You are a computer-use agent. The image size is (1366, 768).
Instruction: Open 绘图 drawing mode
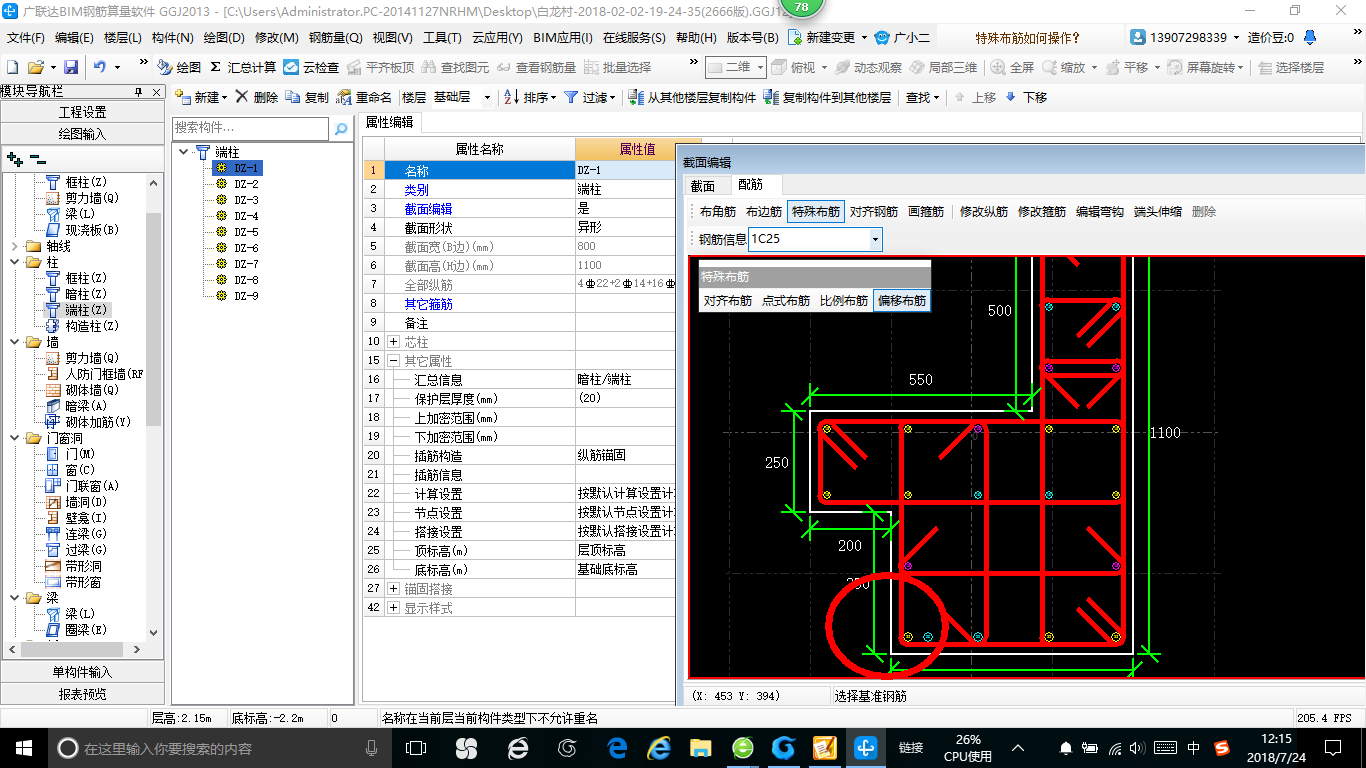pos(179,67)
